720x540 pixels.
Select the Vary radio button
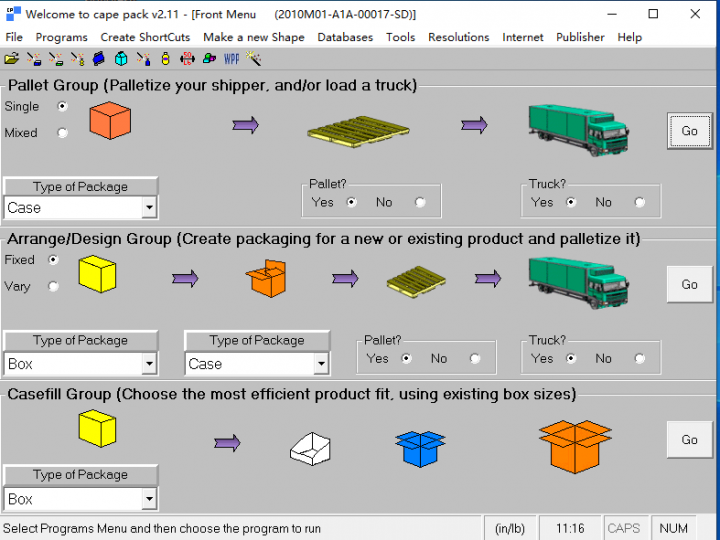tap(54, 286)
